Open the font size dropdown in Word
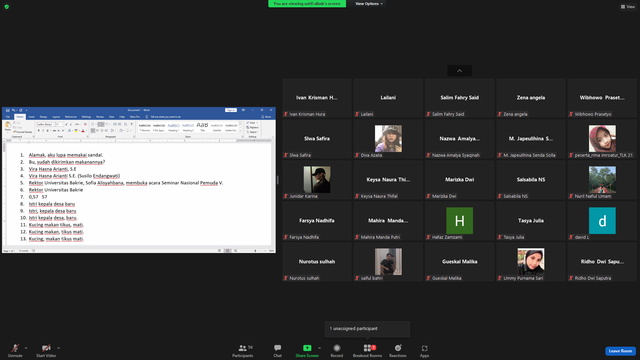 60,124
